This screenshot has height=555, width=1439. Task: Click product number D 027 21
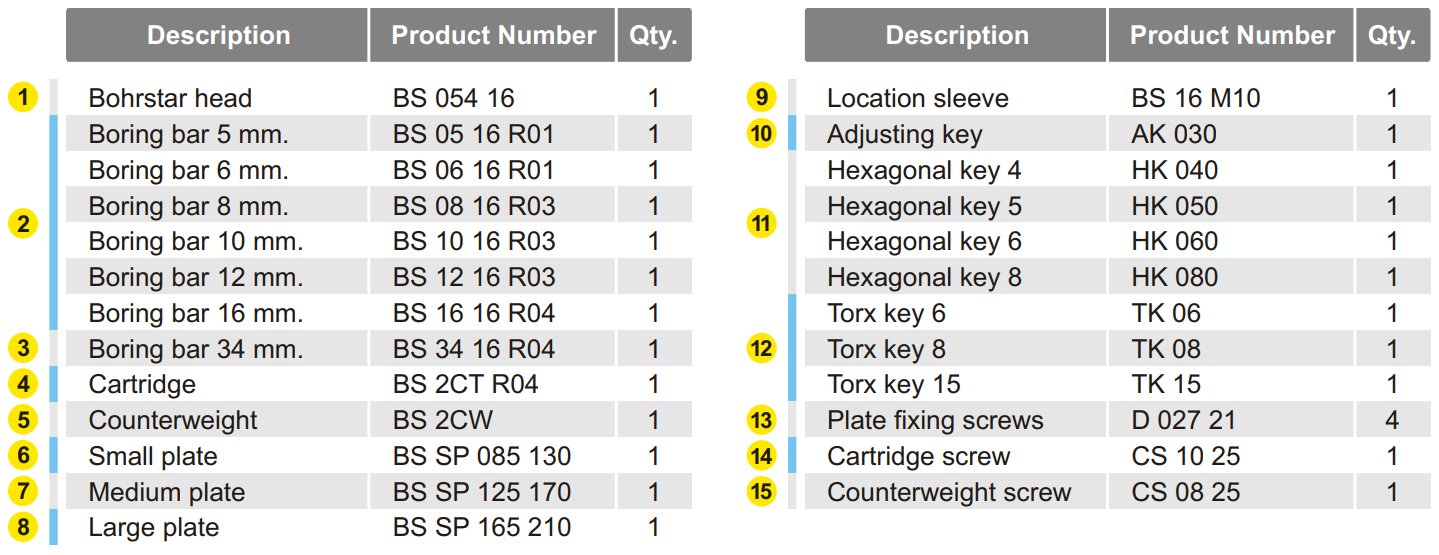(1184, 420)
